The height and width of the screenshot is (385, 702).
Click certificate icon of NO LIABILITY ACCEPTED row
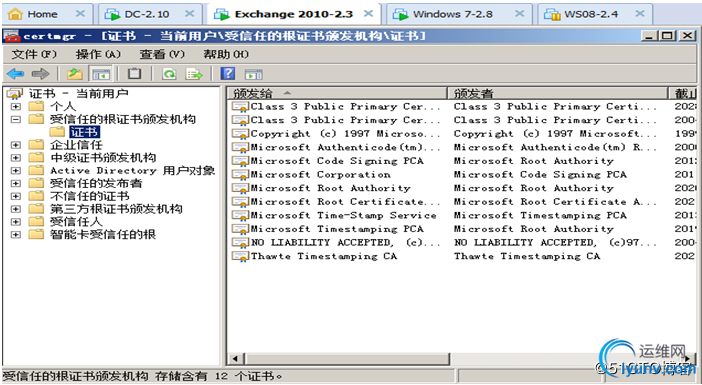click(x=240, y=243)
